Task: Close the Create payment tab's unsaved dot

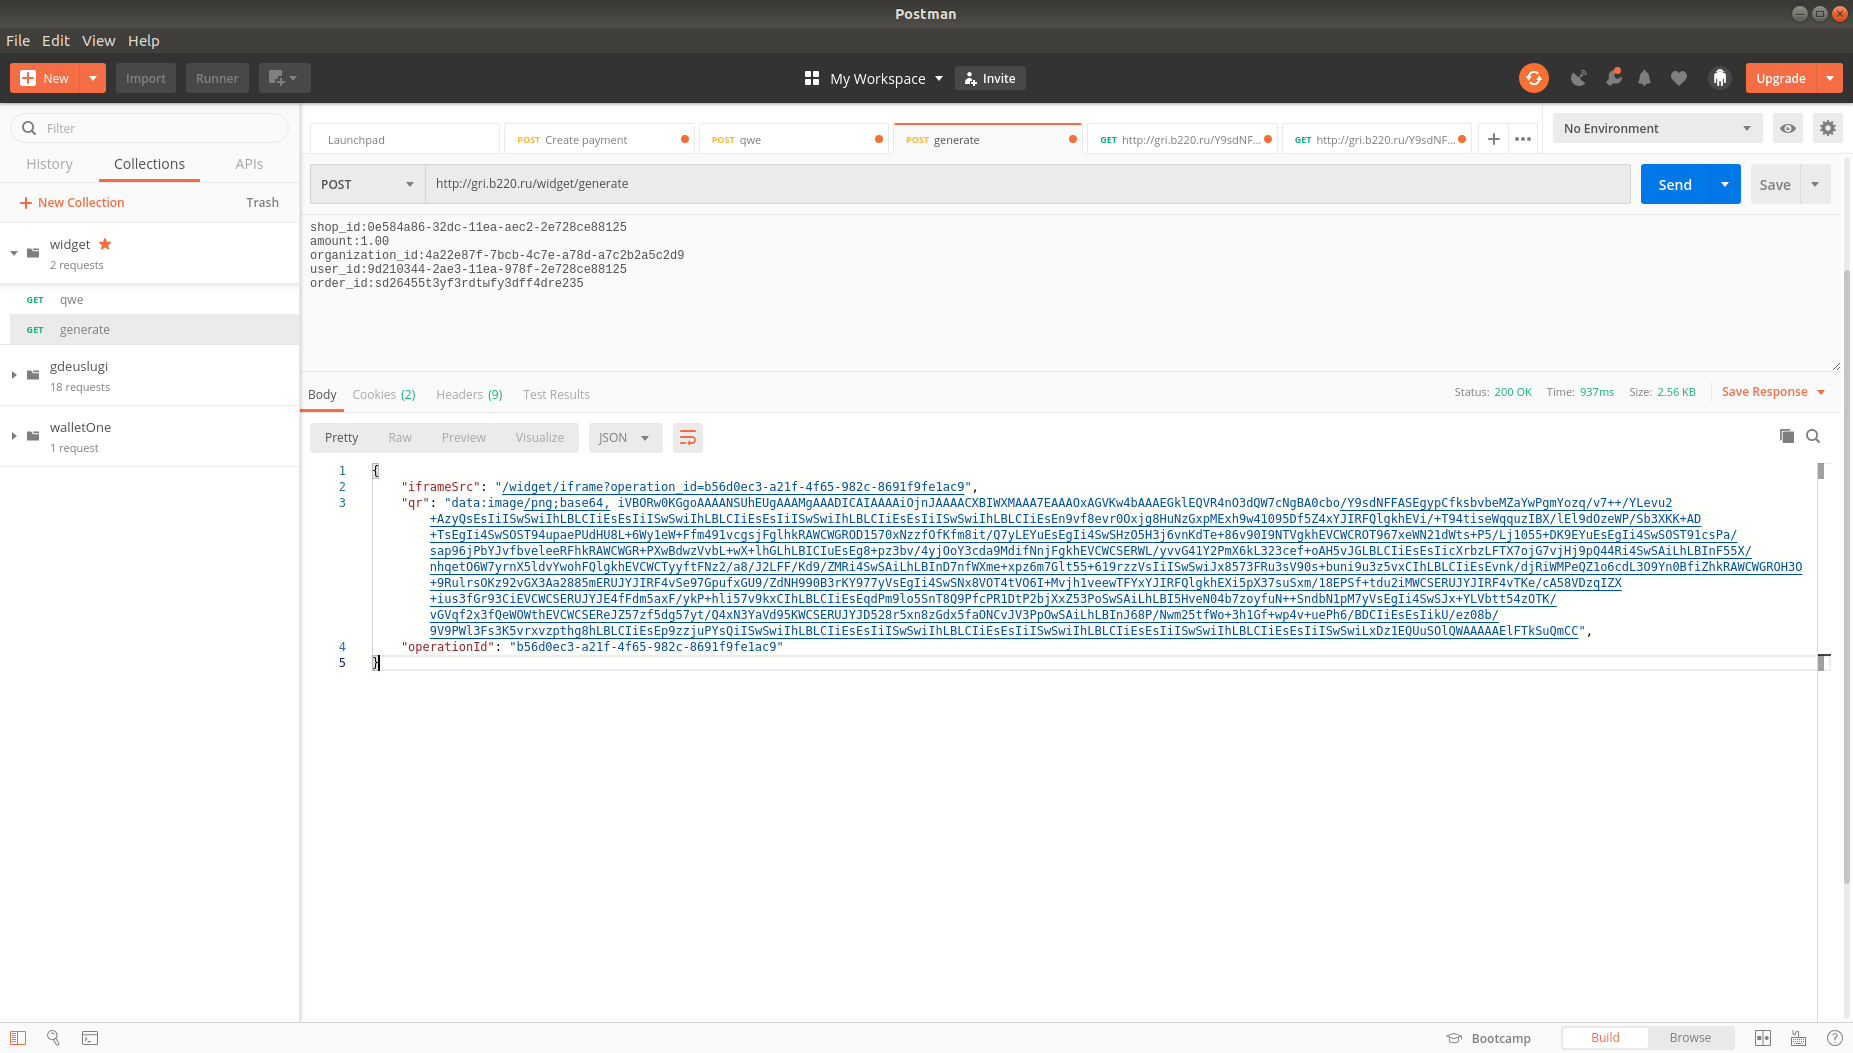Action: [685, 139]
